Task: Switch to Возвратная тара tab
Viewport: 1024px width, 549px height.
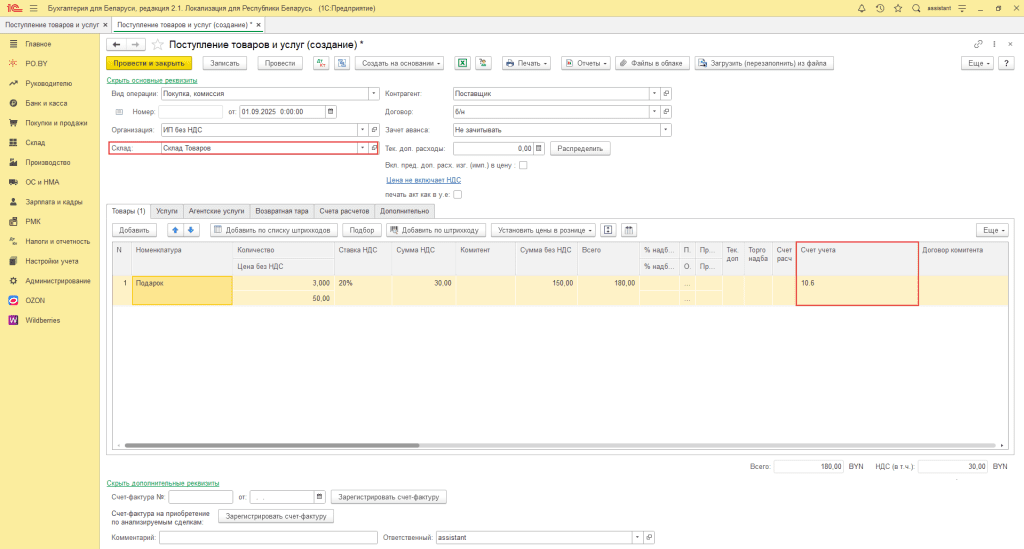Action: click(x=281, y=211)
